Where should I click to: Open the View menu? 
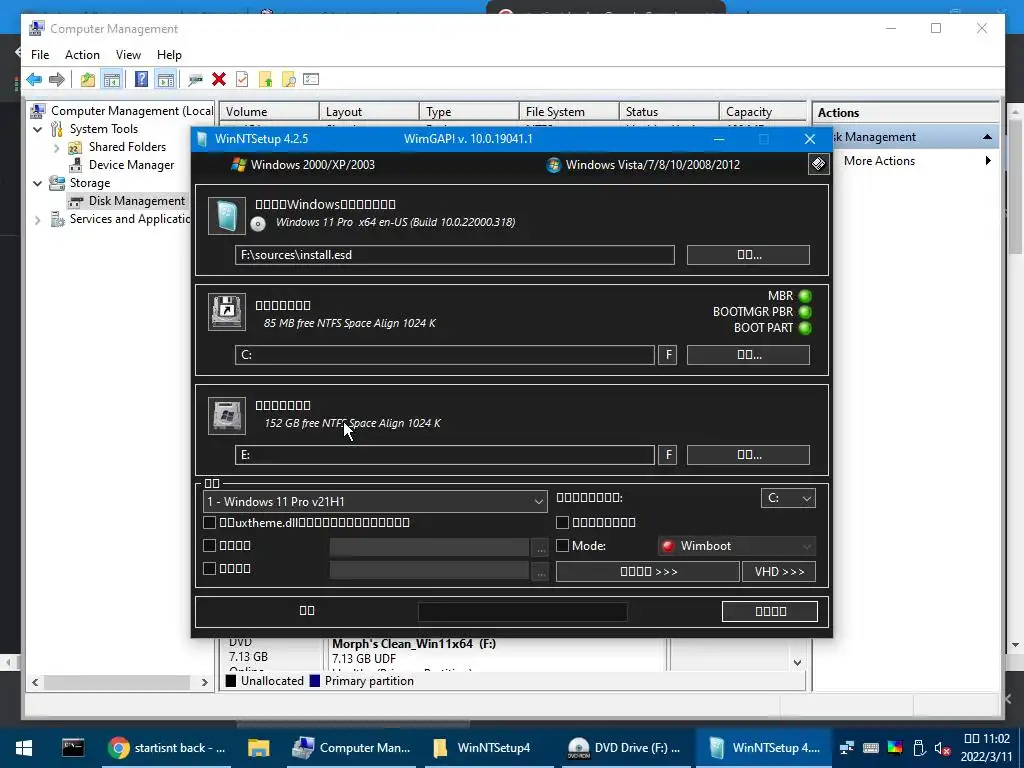[x=128, y=55]
